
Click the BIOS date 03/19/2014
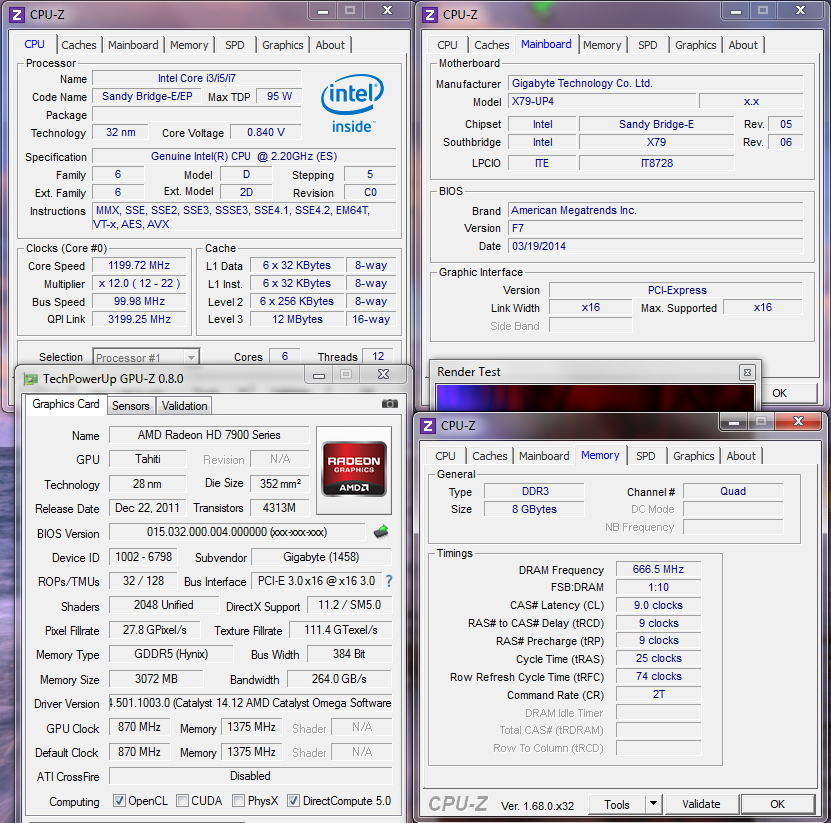(x=656, y=246)
